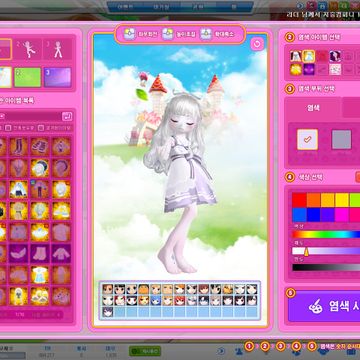Pick the purple background thumbnail 3
360x360 pixels.
[x=58, y=77]
